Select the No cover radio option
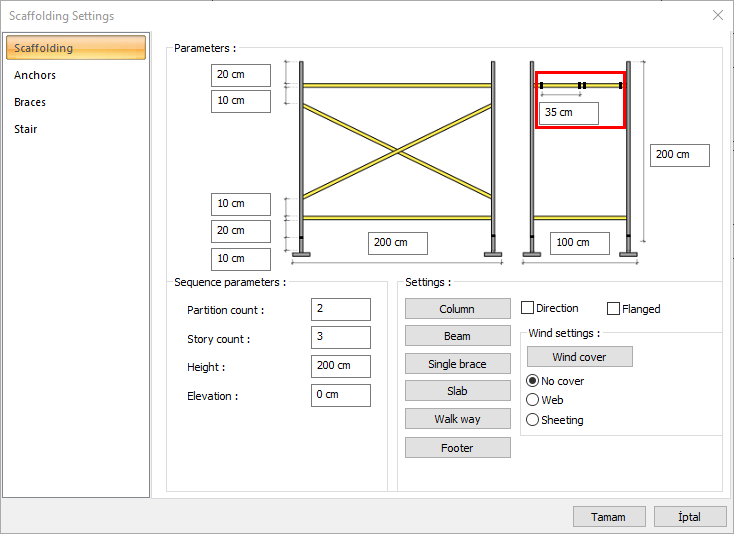Image resolution: width=734 pixels, height=534 pixels. point(533,381)
